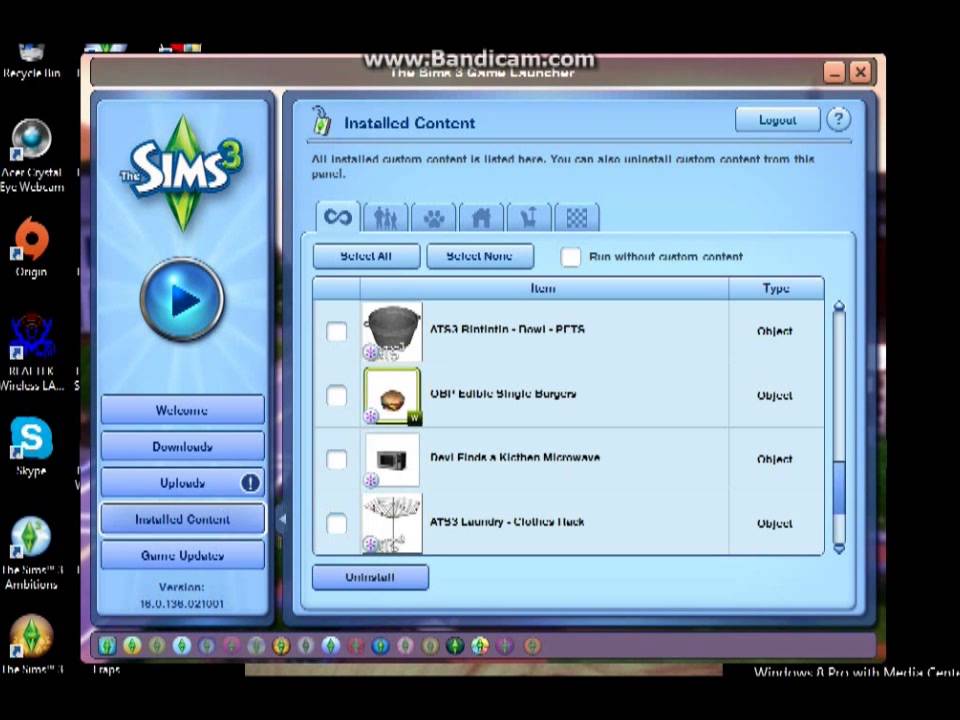Viewport: 960px width, 720px height.
Task: Show all content with the infinity tab
Action: [x=338, y=217]
